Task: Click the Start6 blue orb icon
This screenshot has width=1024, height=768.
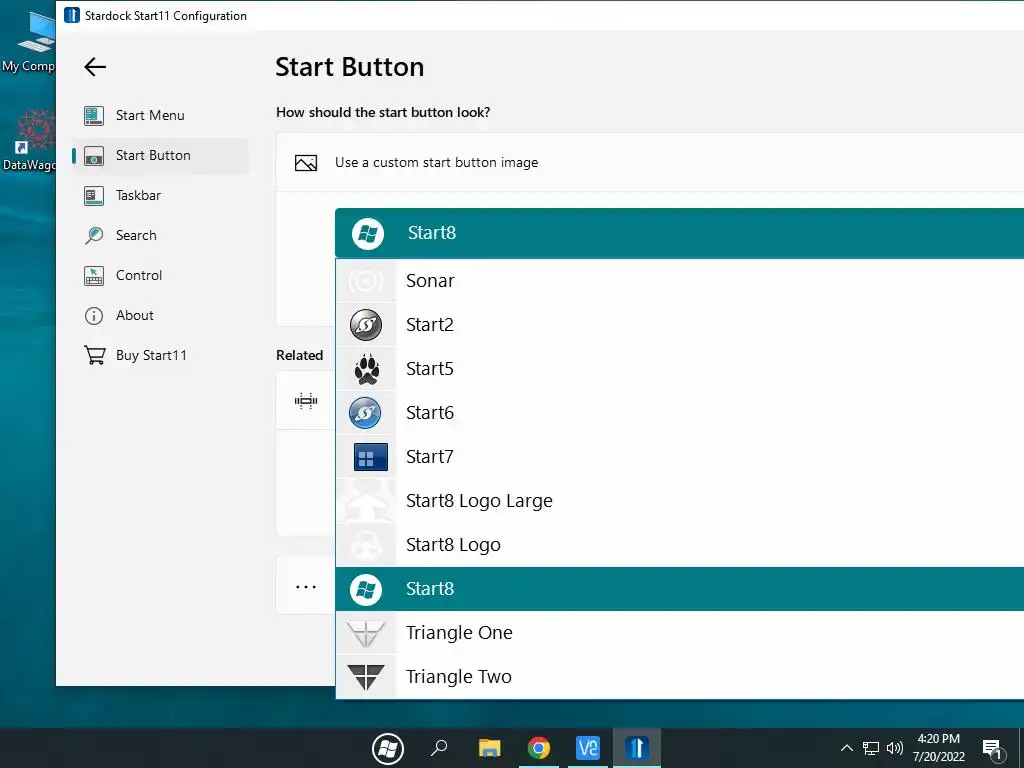Action: (x=366, y=413)
